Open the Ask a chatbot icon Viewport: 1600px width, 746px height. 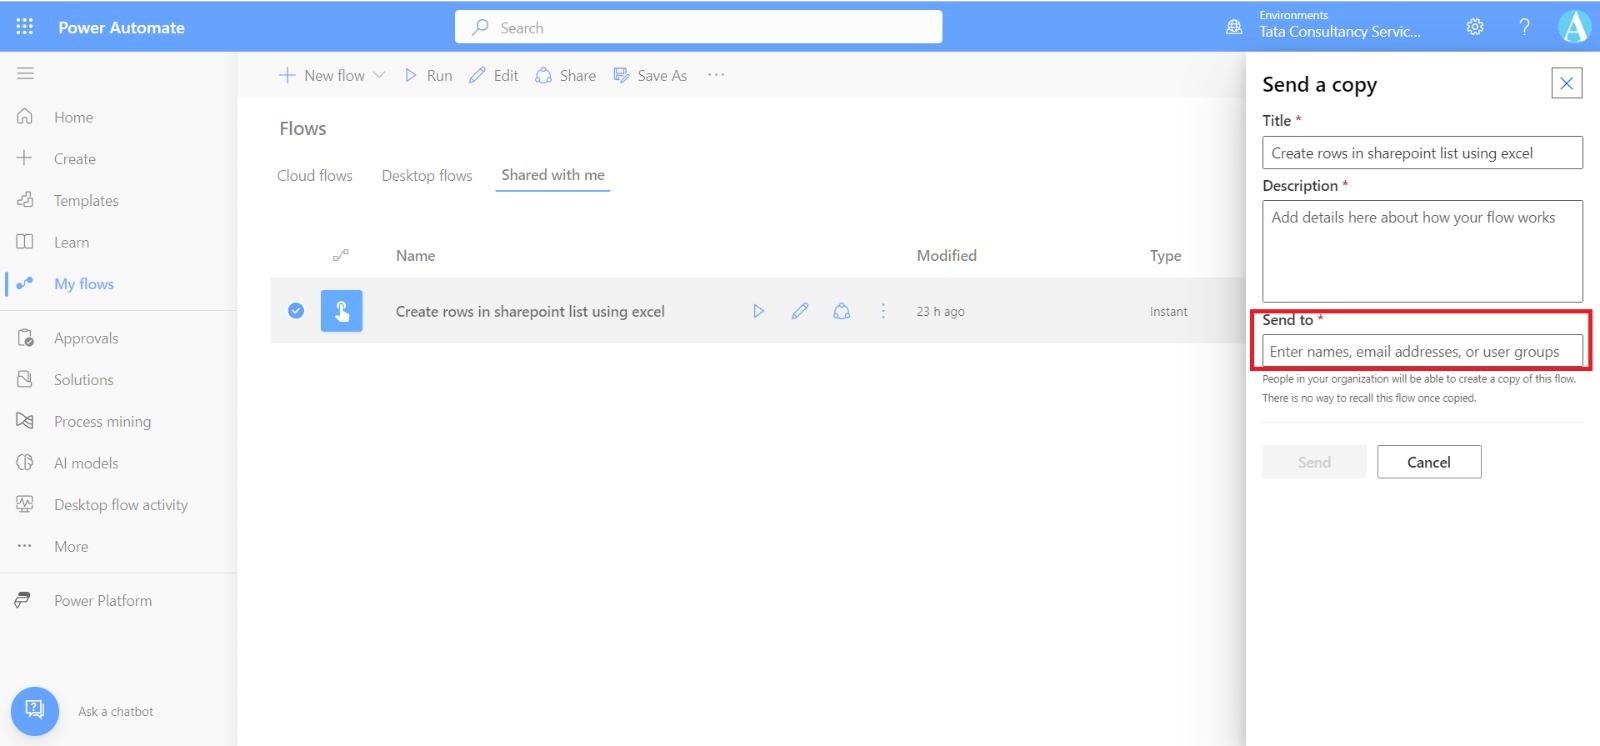point(35,711)
